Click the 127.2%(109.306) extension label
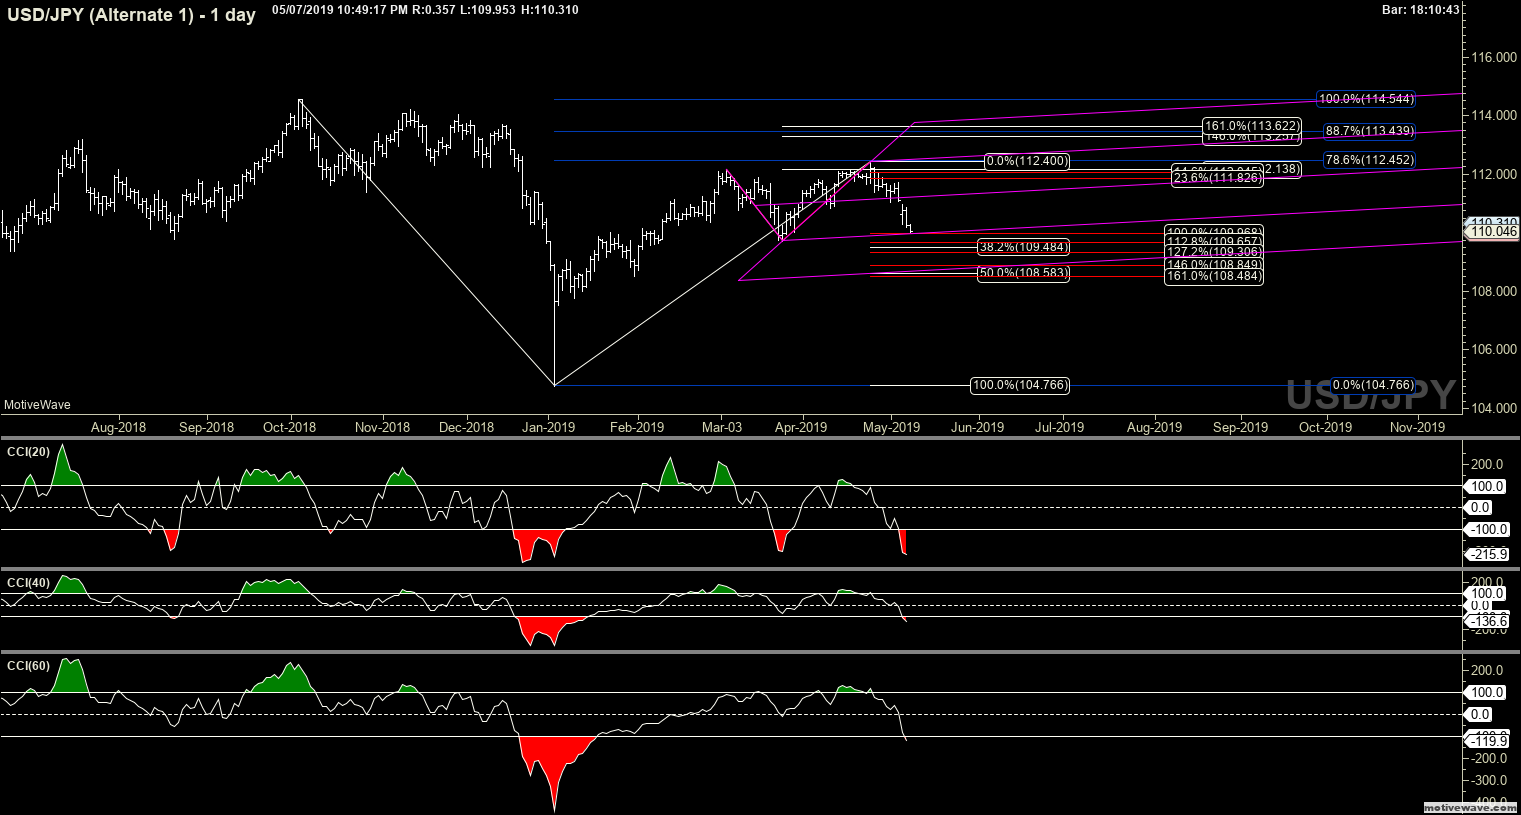1521x815 pixels. pyautogui.click(x=1214, y=253)
